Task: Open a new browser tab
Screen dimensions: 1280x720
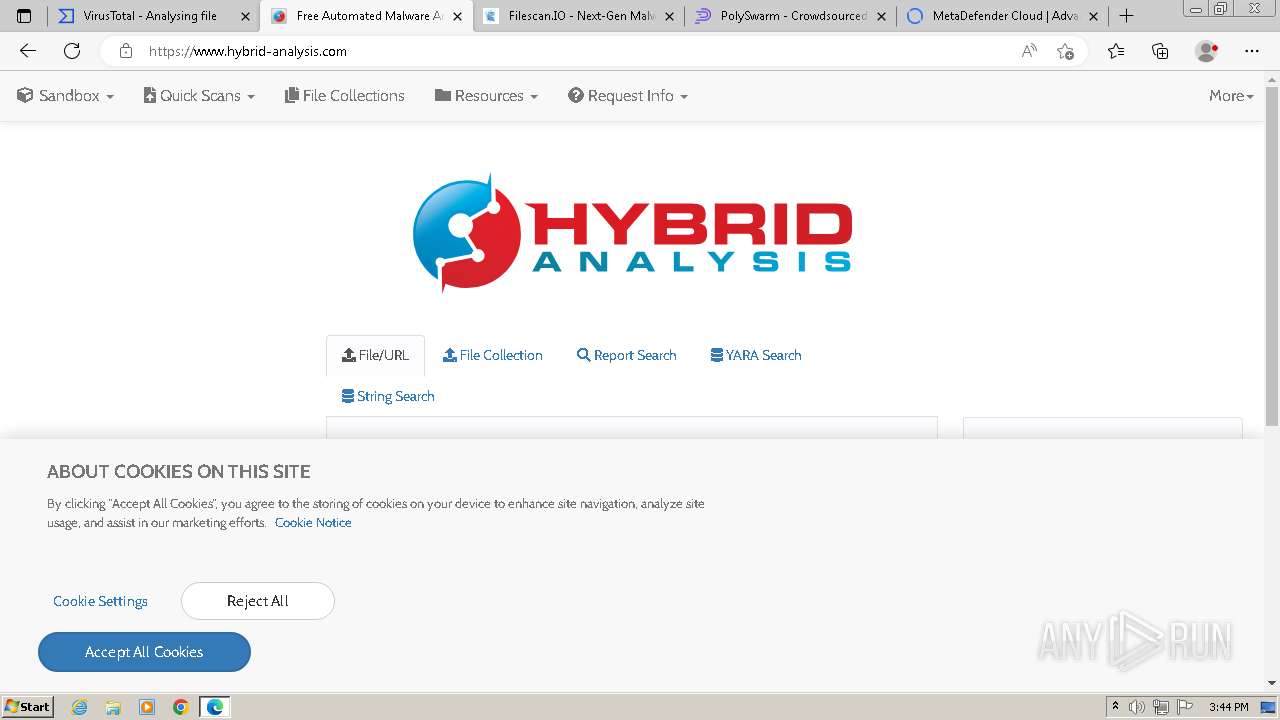Action: 1126,16
